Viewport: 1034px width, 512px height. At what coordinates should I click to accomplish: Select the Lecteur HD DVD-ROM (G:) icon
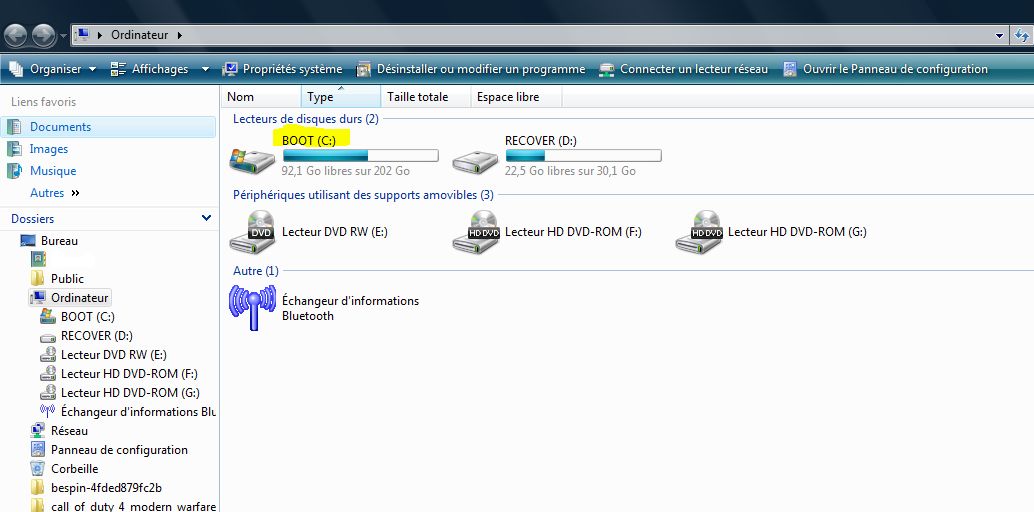click(698, 232)
